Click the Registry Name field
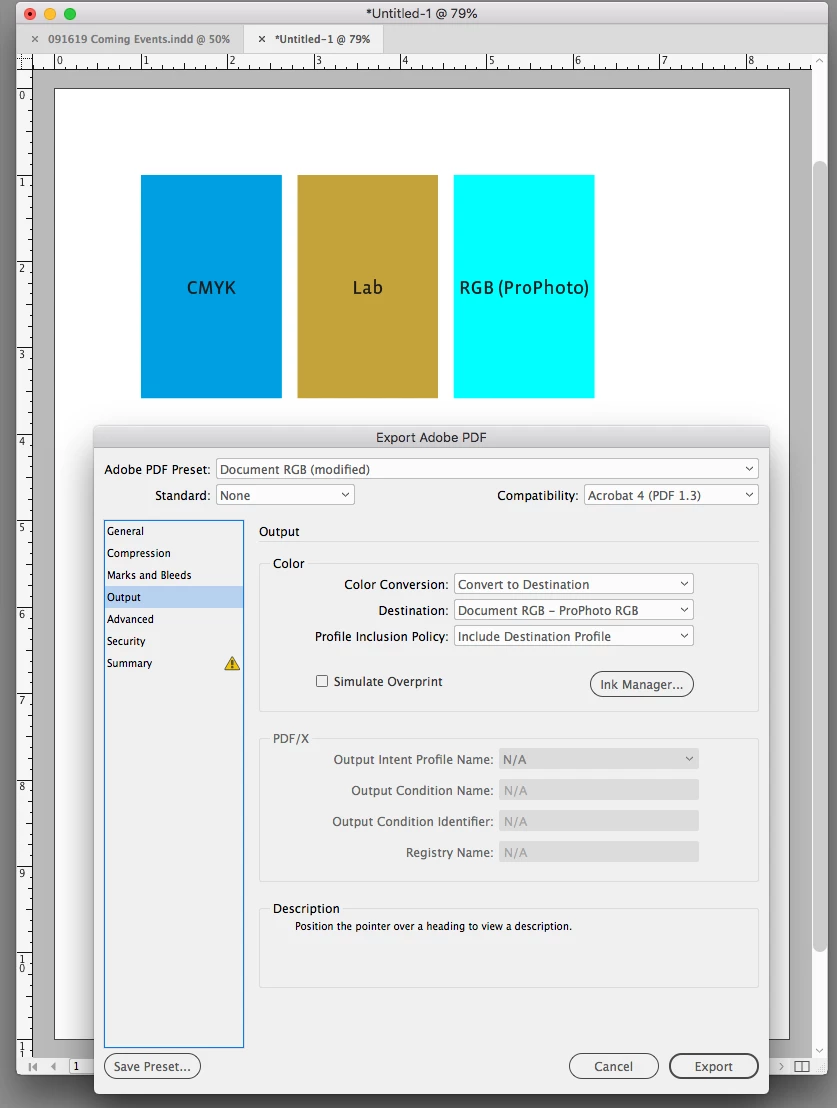837x1108 pixels. (x=599, y=853)
